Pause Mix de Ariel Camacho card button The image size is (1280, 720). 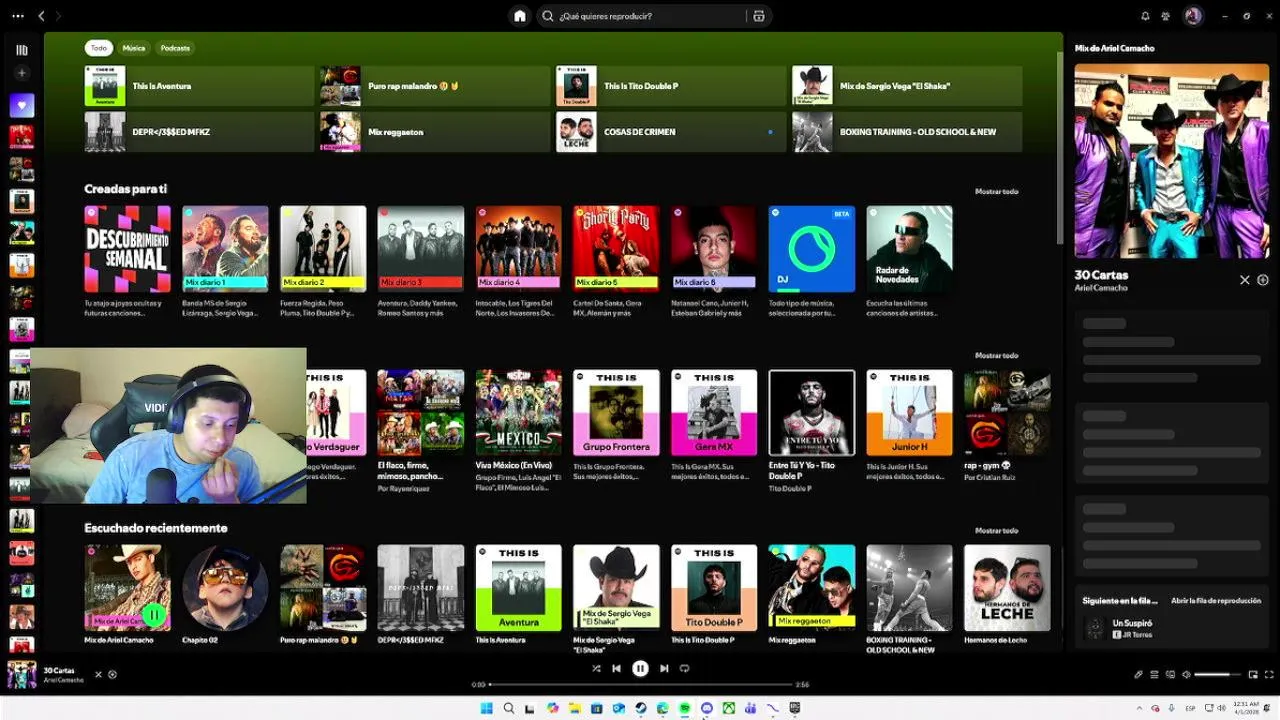153,614
